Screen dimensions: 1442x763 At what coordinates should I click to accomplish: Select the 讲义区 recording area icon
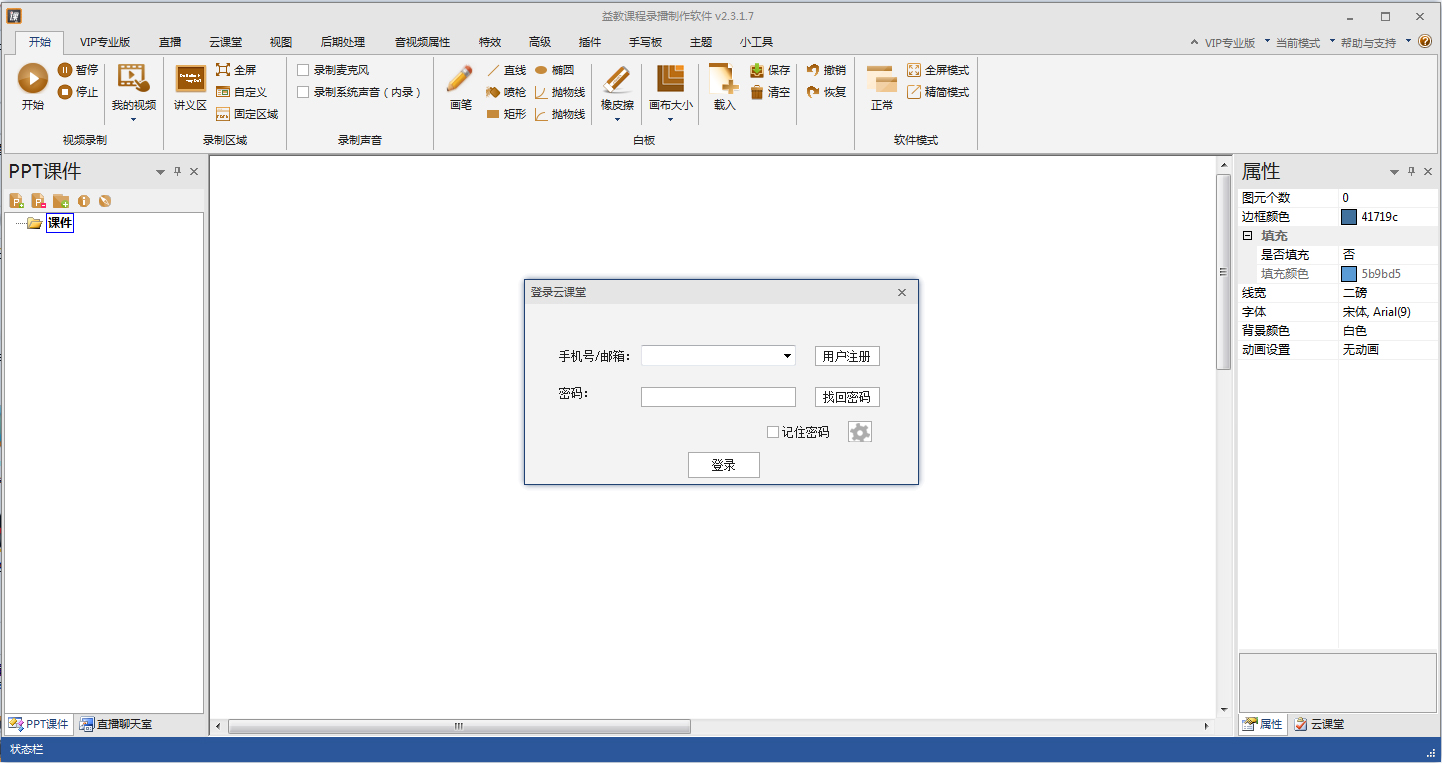190,79
